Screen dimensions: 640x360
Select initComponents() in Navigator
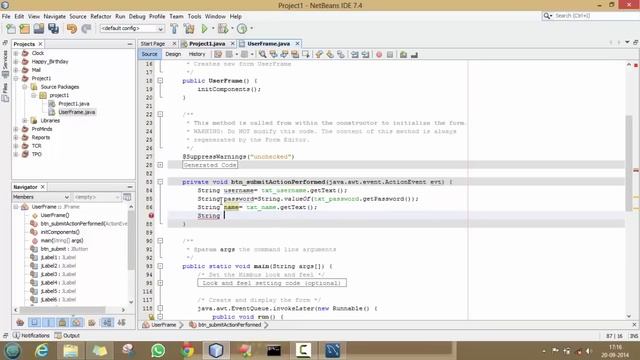(60, 232)
